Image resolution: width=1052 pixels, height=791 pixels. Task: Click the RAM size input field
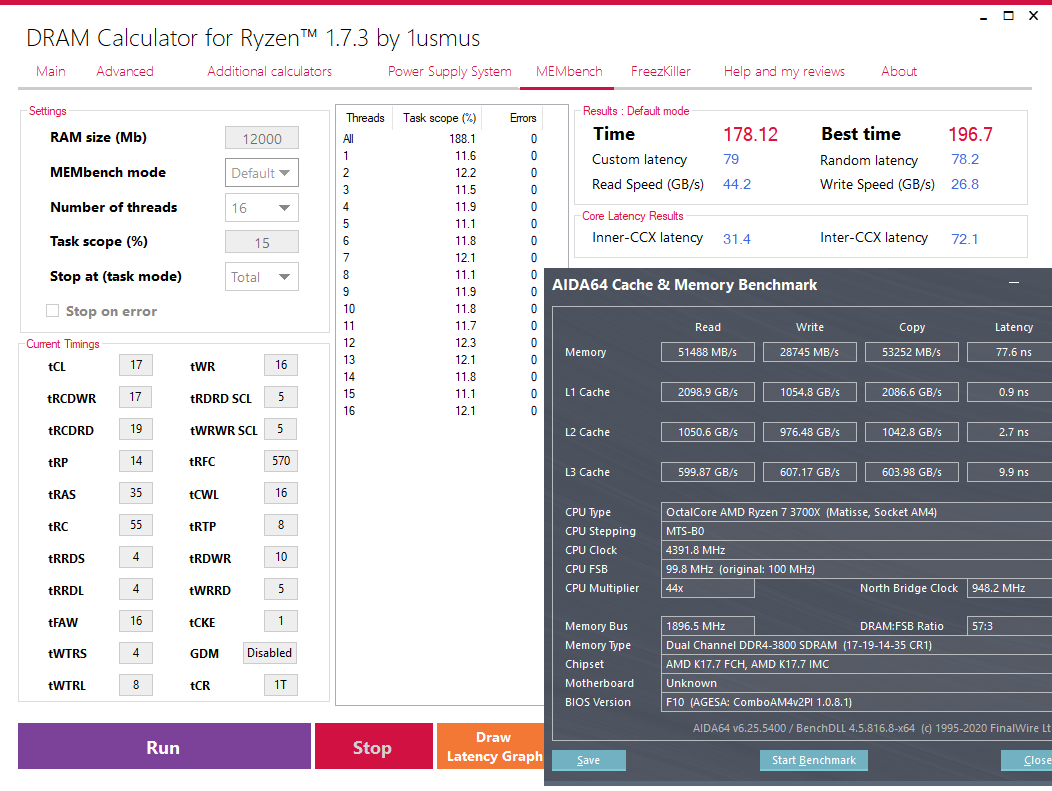[x=262, y=138]
